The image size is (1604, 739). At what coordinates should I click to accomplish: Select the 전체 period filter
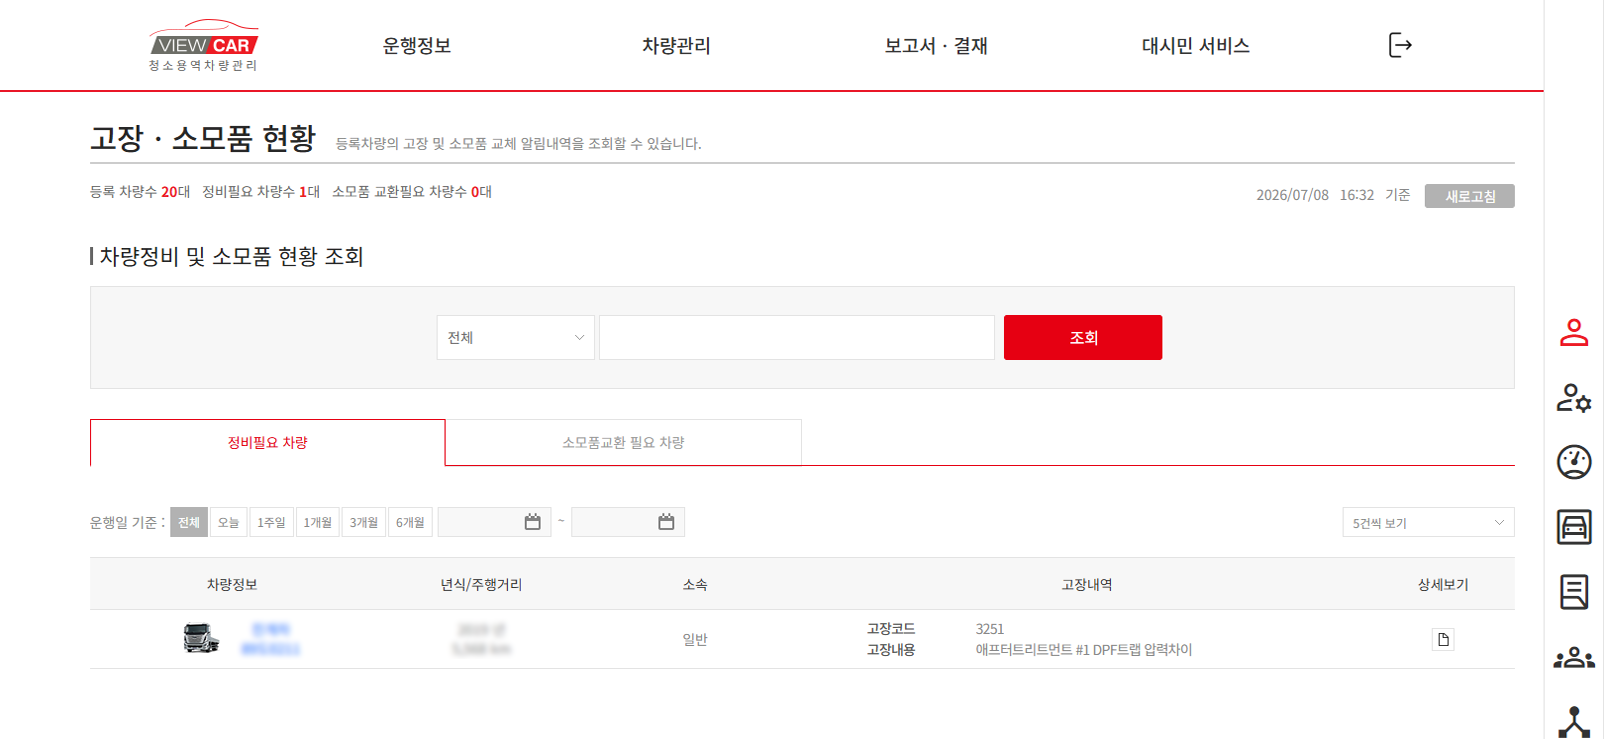189,522
